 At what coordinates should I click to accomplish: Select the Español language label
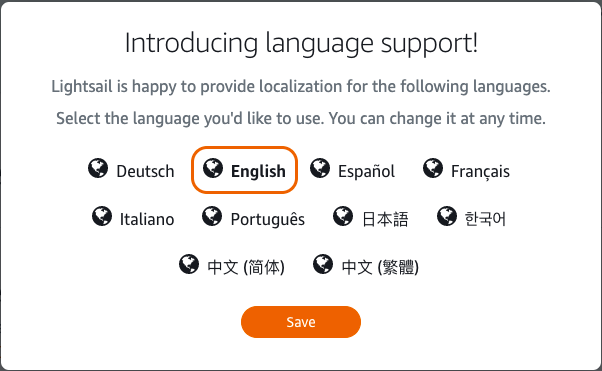(366, 171)
